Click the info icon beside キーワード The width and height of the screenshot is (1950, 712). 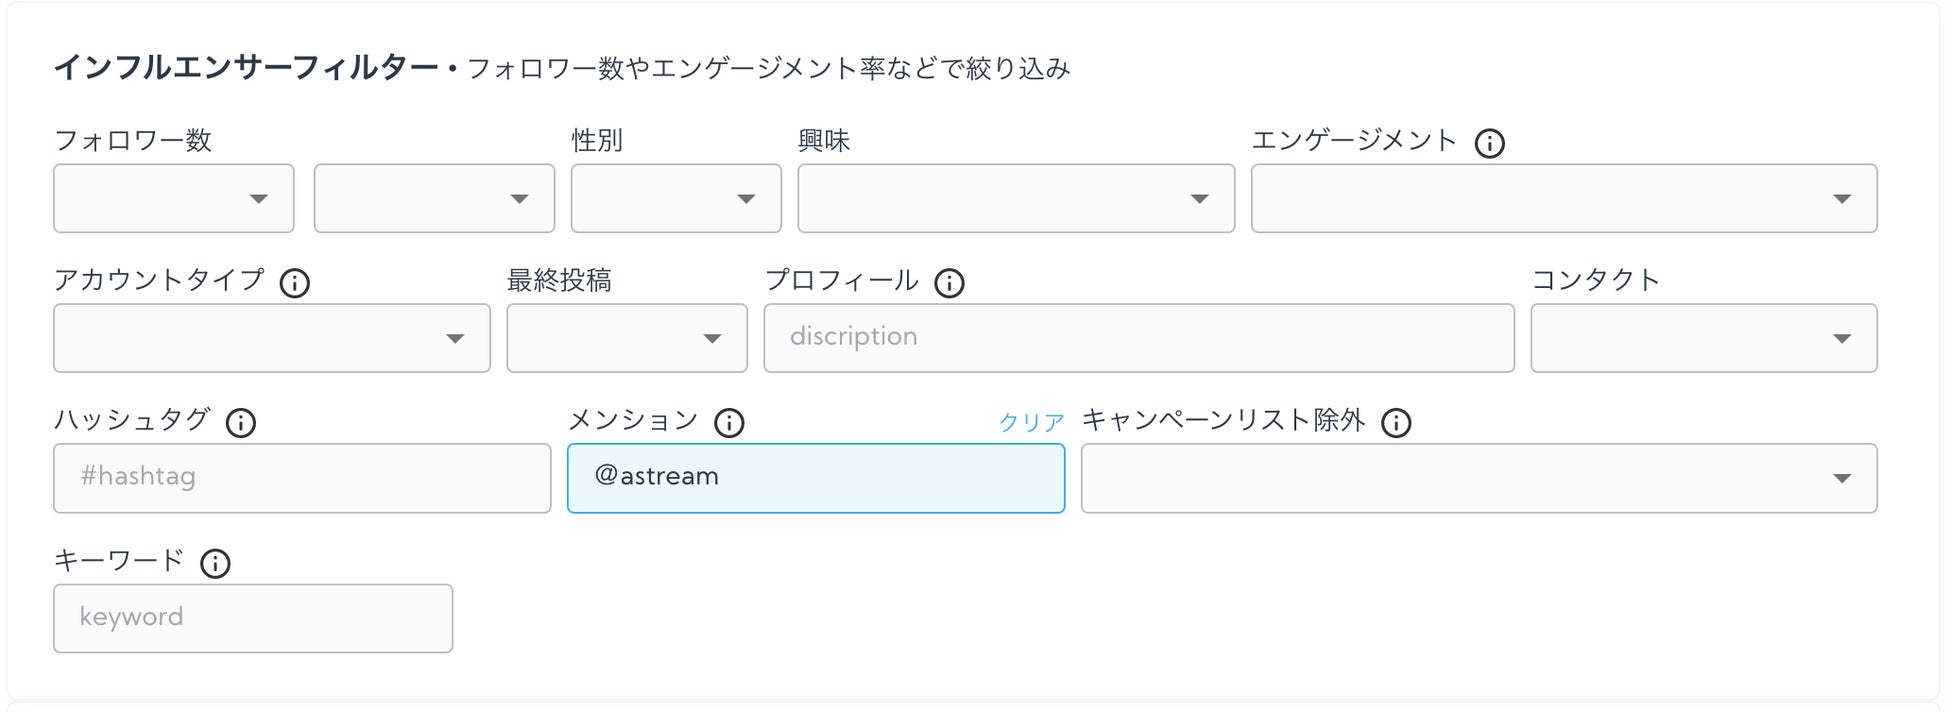click(215, 563)
